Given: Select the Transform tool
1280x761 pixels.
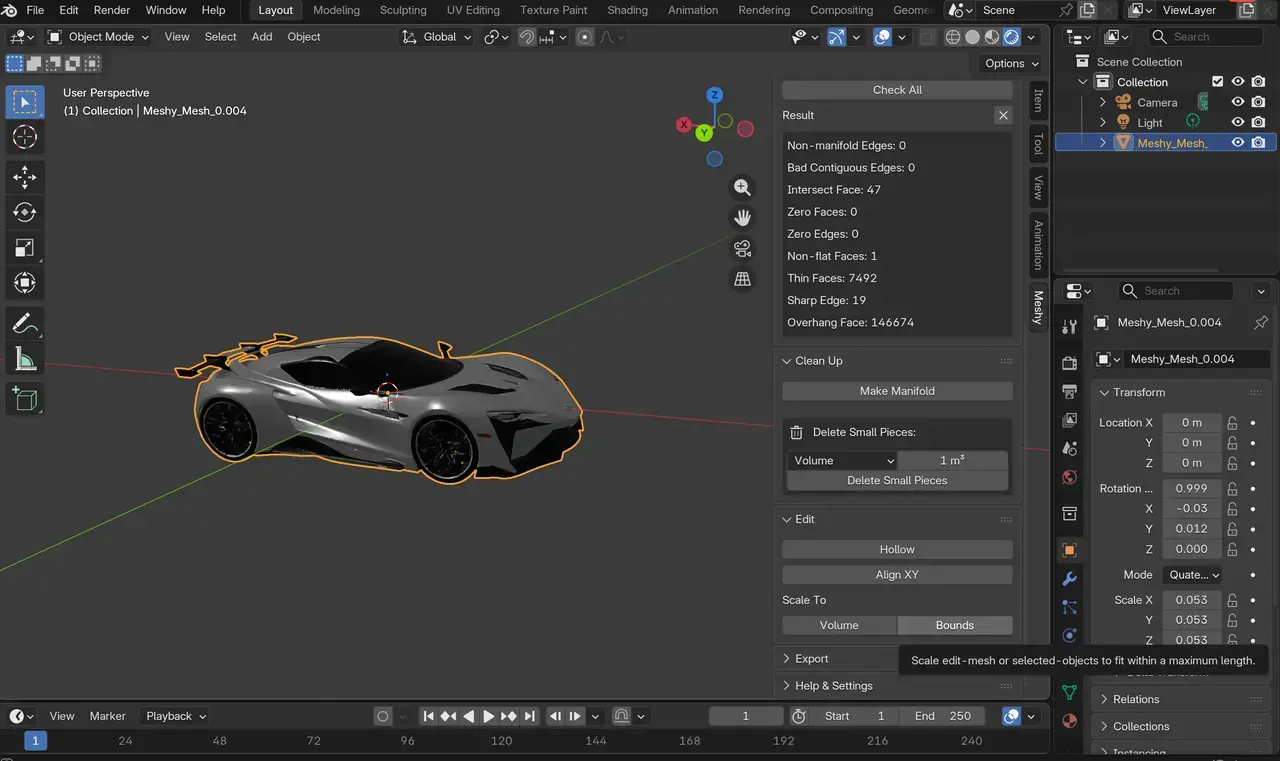Looking at the screenshot, I should (x=25, y=283).
